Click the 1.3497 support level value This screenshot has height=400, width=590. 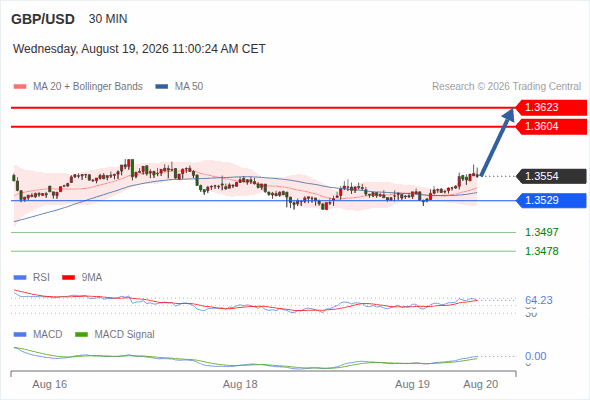point(542,232)
